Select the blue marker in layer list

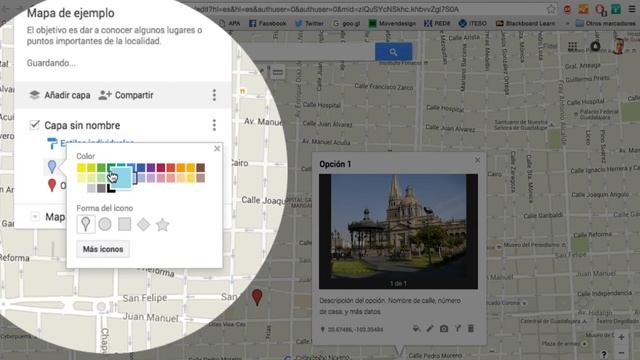pyautogui.click(x=52, y=167)
